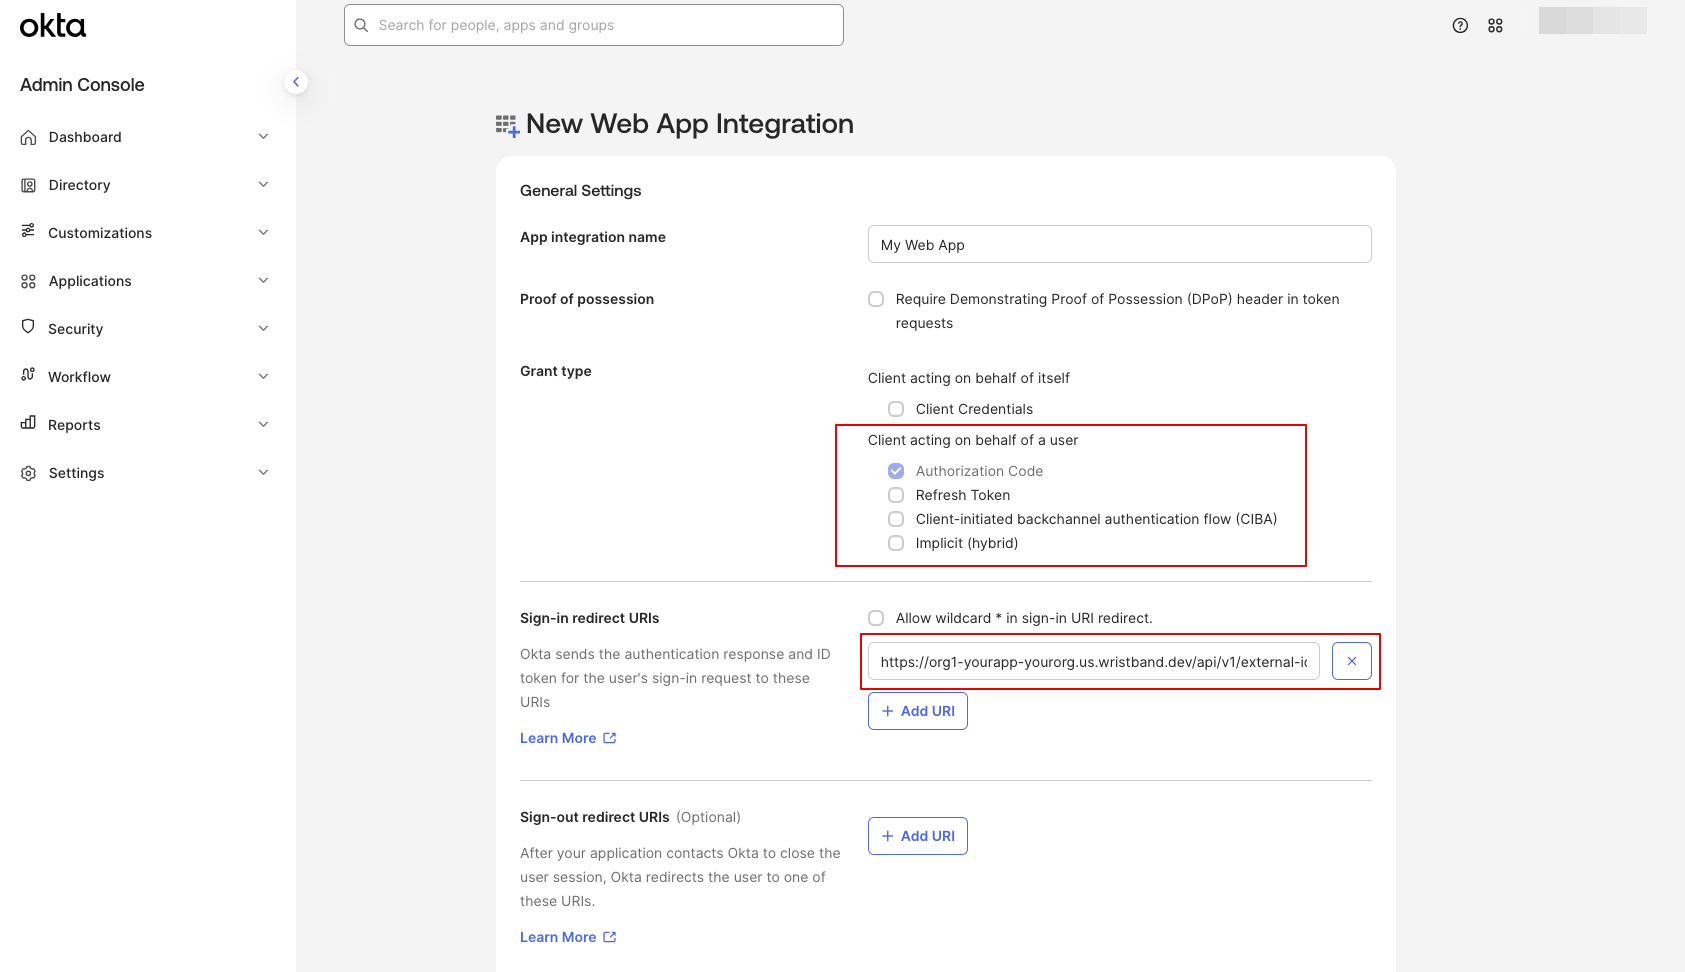
Task: Expand the Security chevron
Action: [263, 329]
